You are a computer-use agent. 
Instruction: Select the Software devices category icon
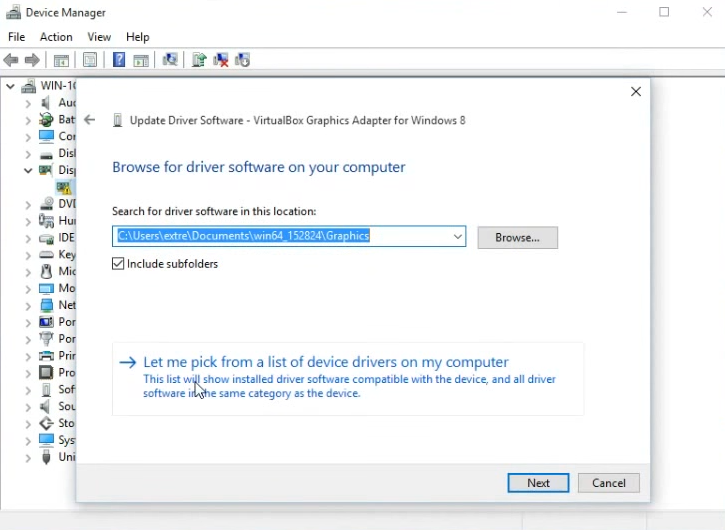pyautogui.click(x=46, y=389)
